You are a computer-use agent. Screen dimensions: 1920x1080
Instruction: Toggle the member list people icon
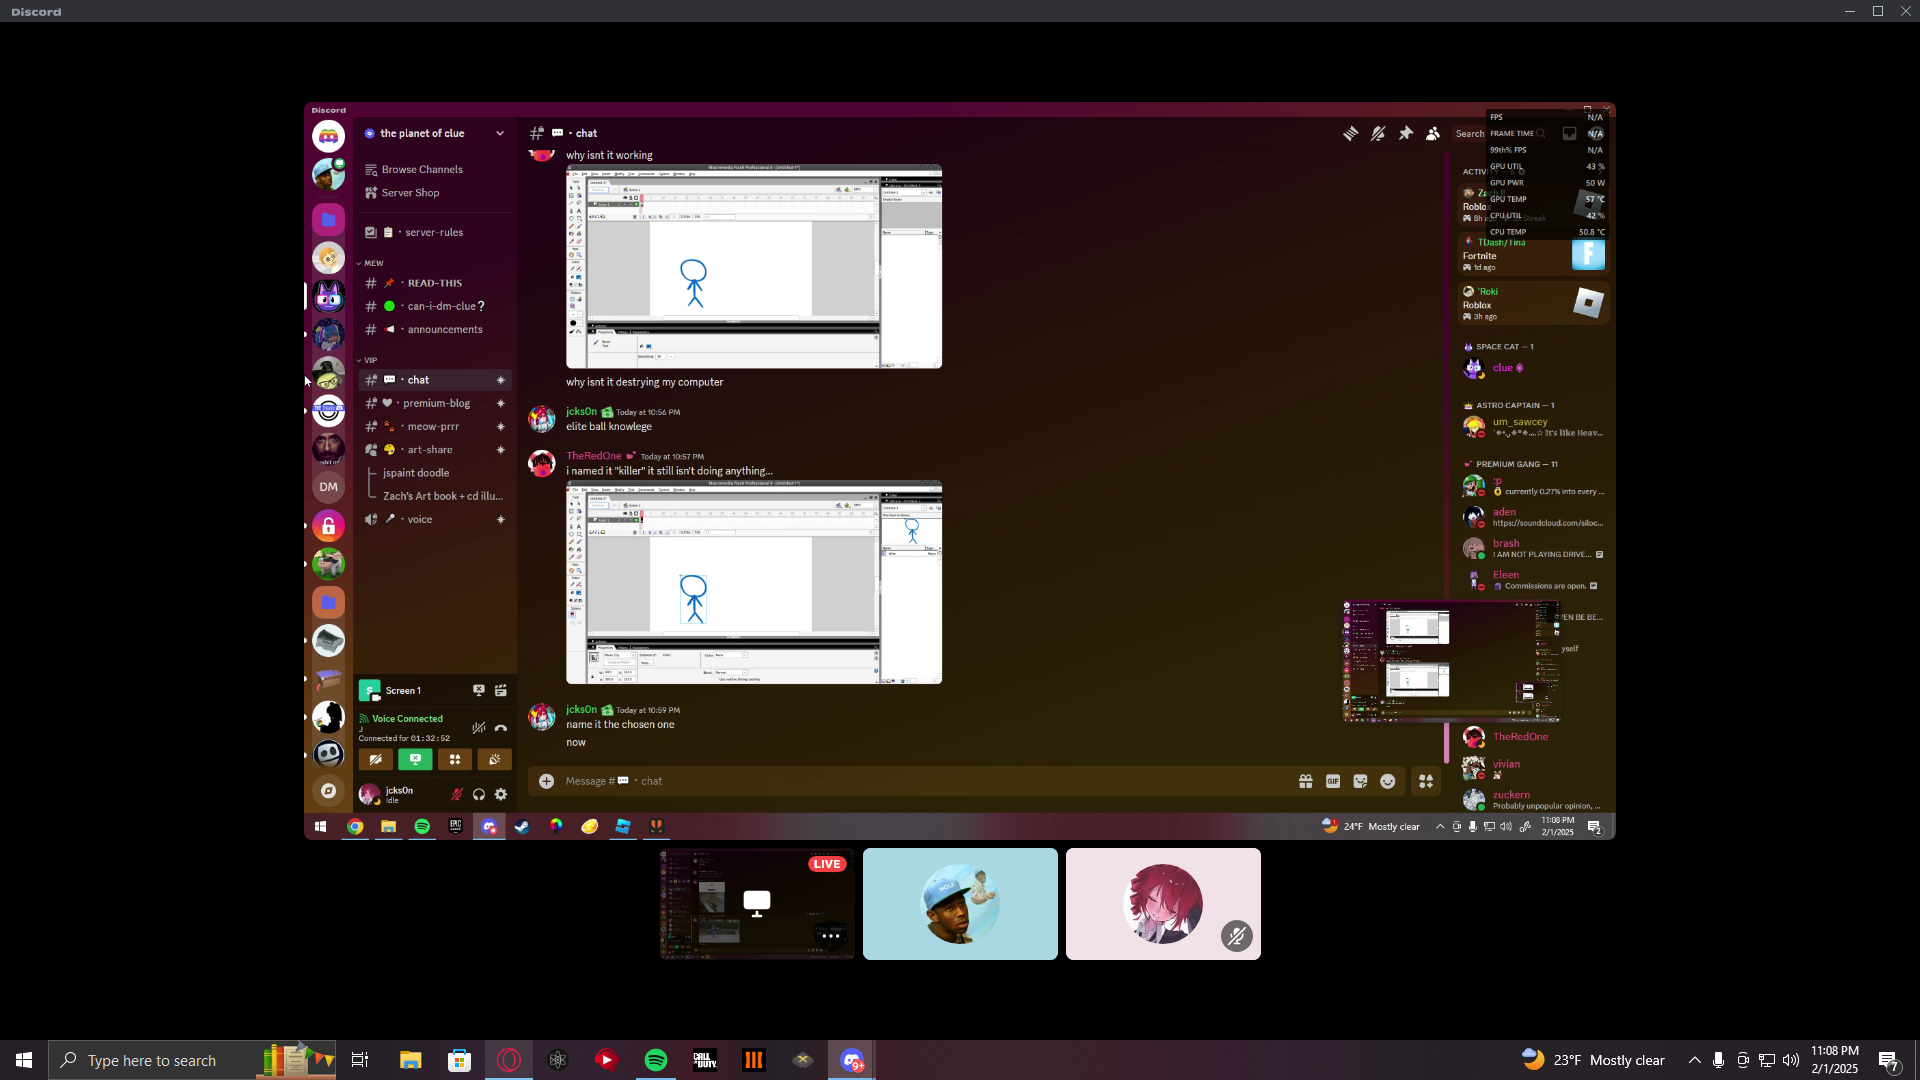coord(1433,133)
